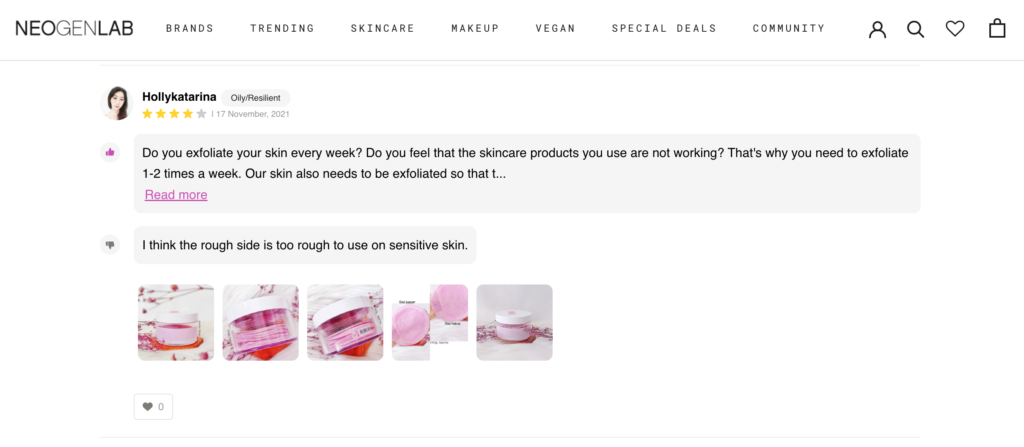This screenshot has width=1024, height=447.
Task: Like the review with heart button
Action: click(x=153, y=407)
